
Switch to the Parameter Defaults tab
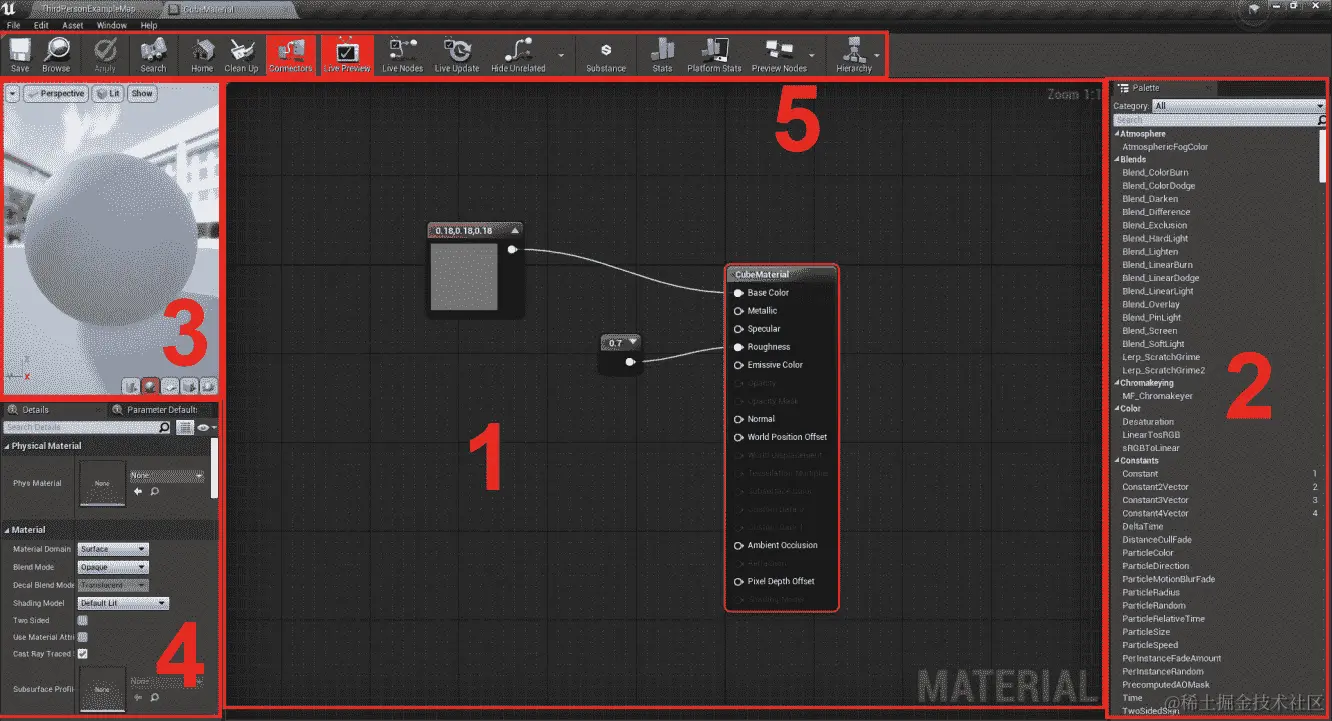pyautogui.click(x=160, y=409)
